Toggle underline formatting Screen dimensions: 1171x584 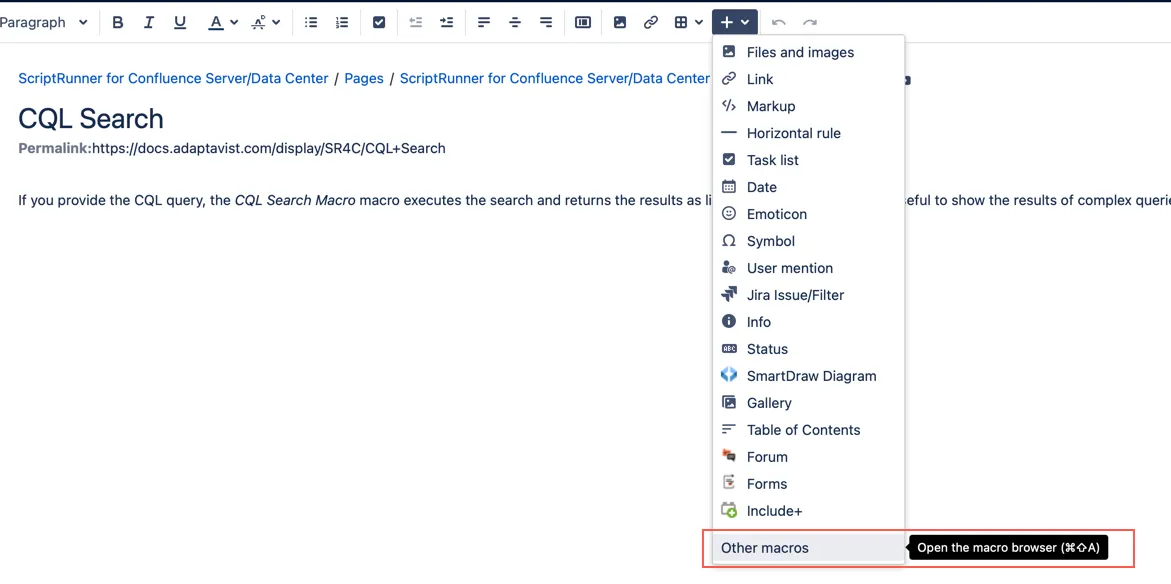[x=180, y=22]
